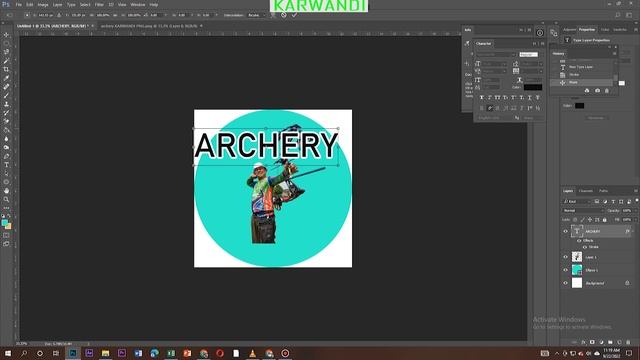Click the Character panel black color swatch
Viewport: 640px width, 360px height.
[x=533, y=87]
